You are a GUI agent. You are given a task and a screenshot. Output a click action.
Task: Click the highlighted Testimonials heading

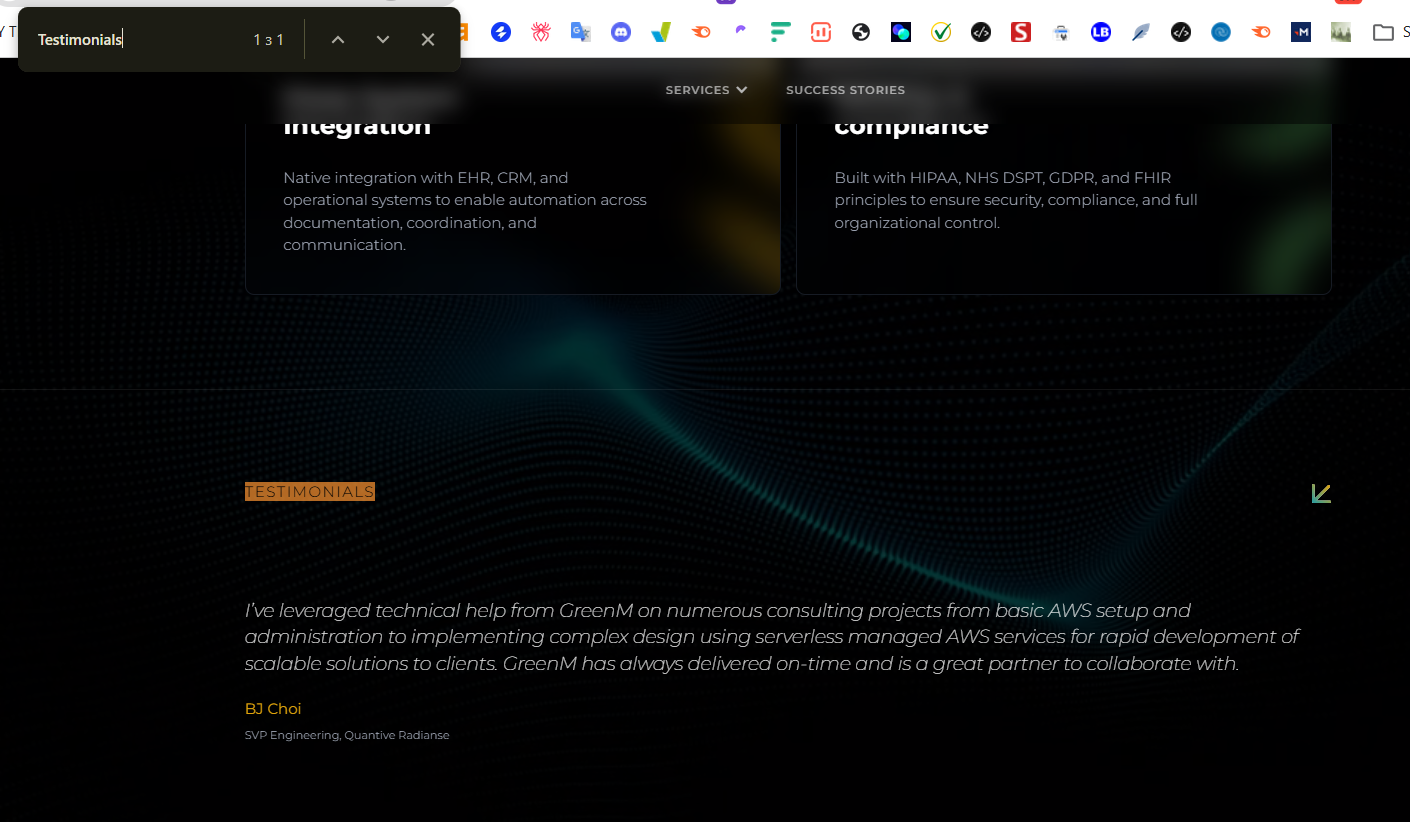tap(310, 491)
